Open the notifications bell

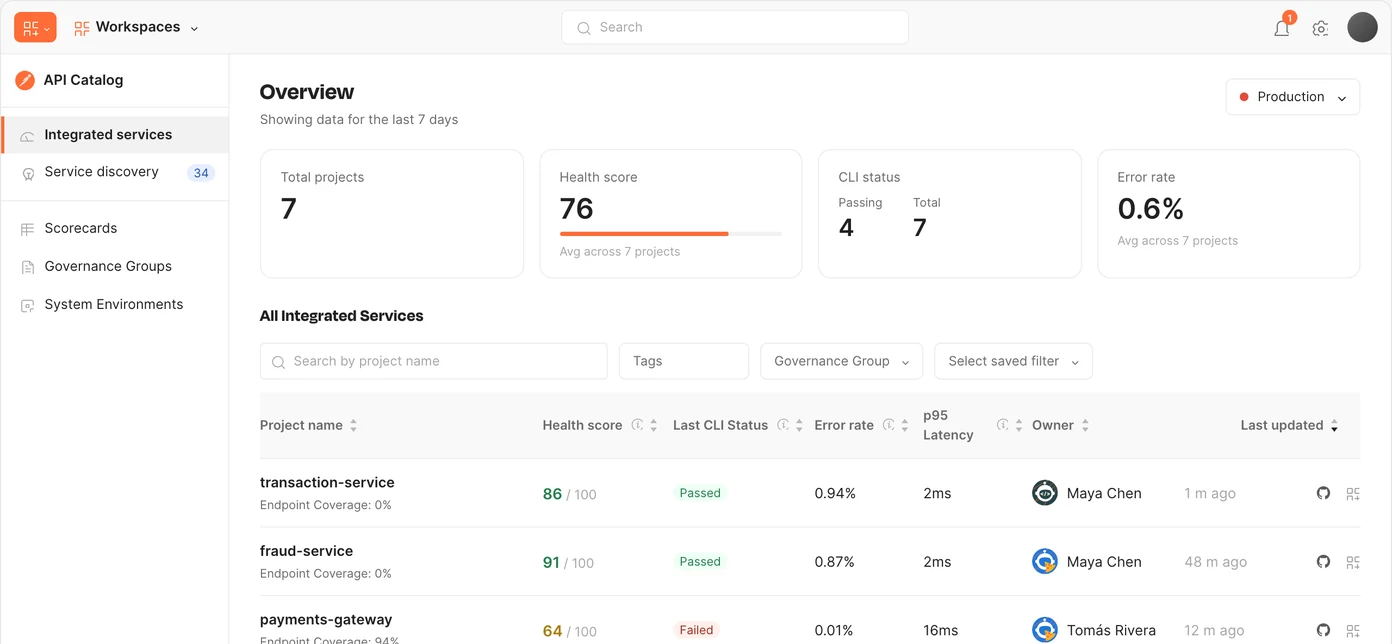pyautogui.click(x=1282, y=28)
